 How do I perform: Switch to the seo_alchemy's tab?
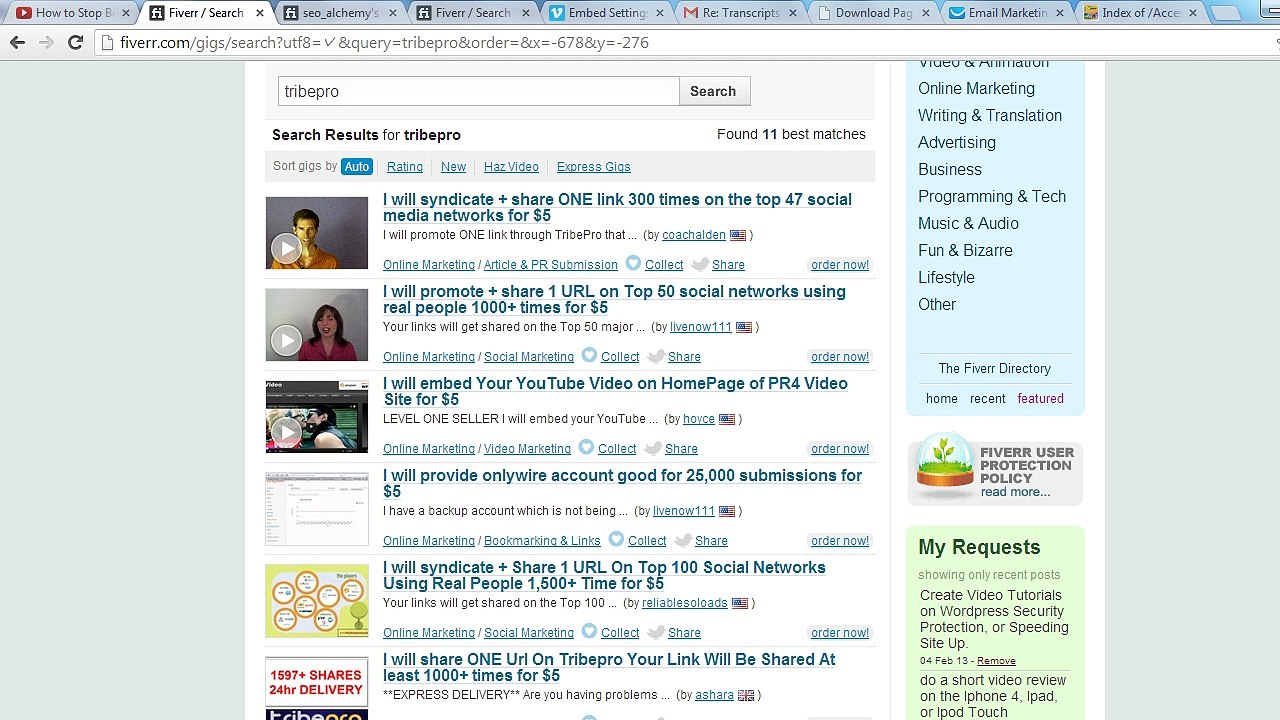pyautogui.click(x=339, y=13)
